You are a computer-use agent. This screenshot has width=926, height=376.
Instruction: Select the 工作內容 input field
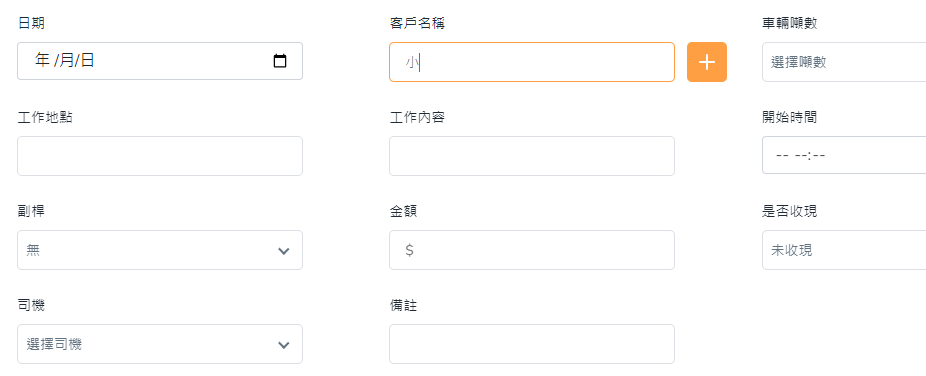pos(532,156)
